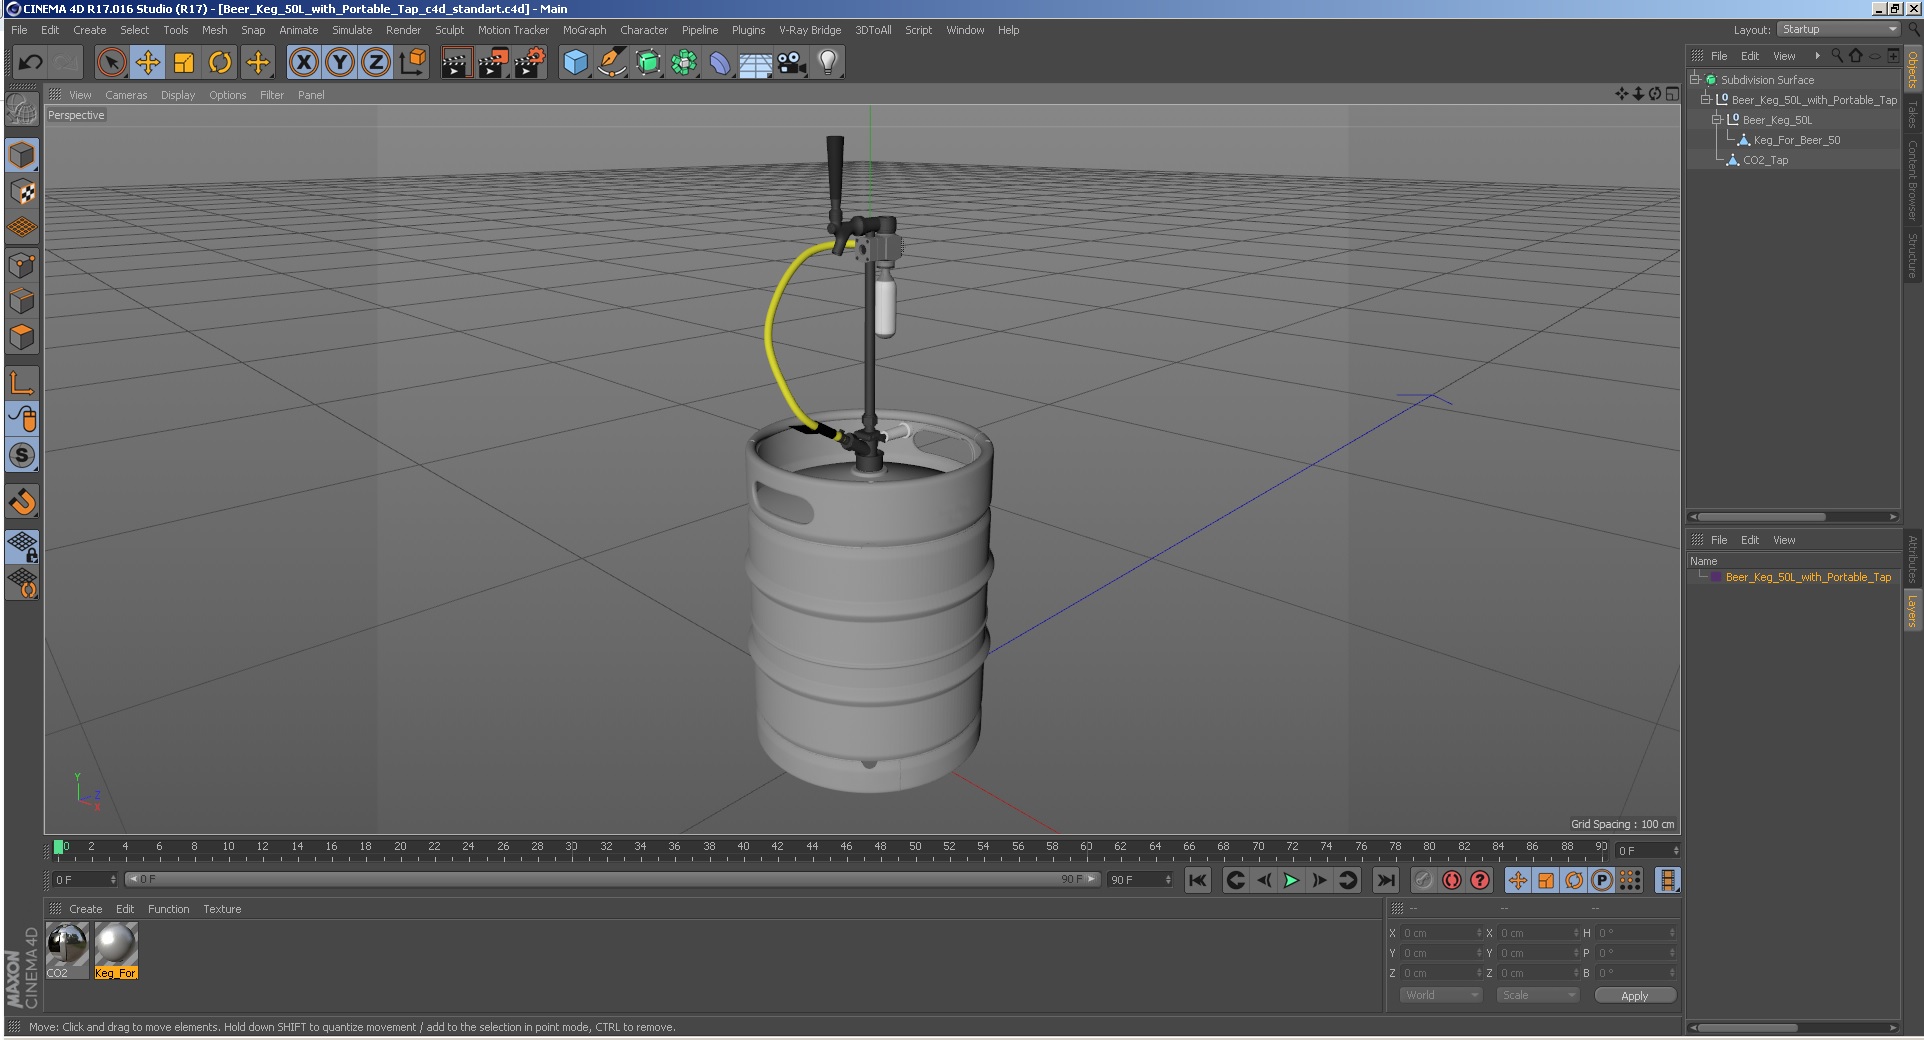Collapse the Subdivision Surface tree node
Screen dimensions: 1924x1040
(1695, 80)
